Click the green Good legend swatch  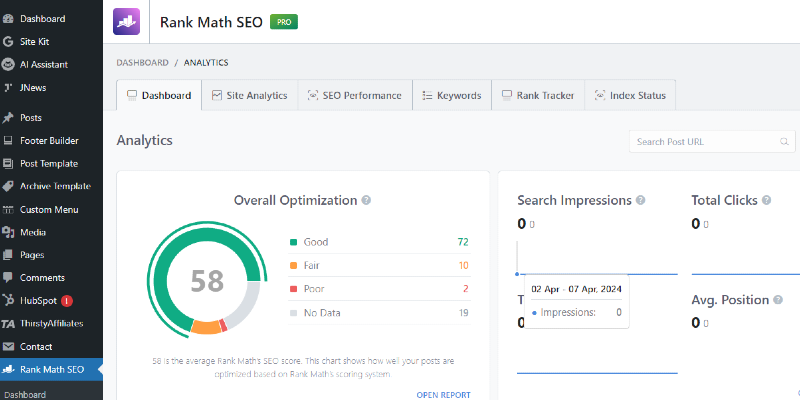pos(293,242)
